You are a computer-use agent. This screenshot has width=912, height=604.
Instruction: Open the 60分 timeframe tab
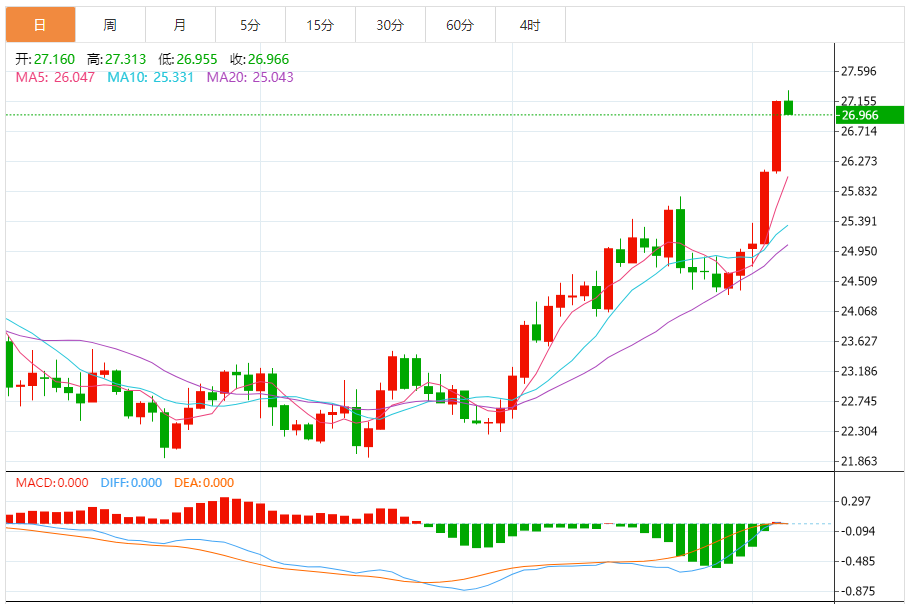click(x=460, y=25)
